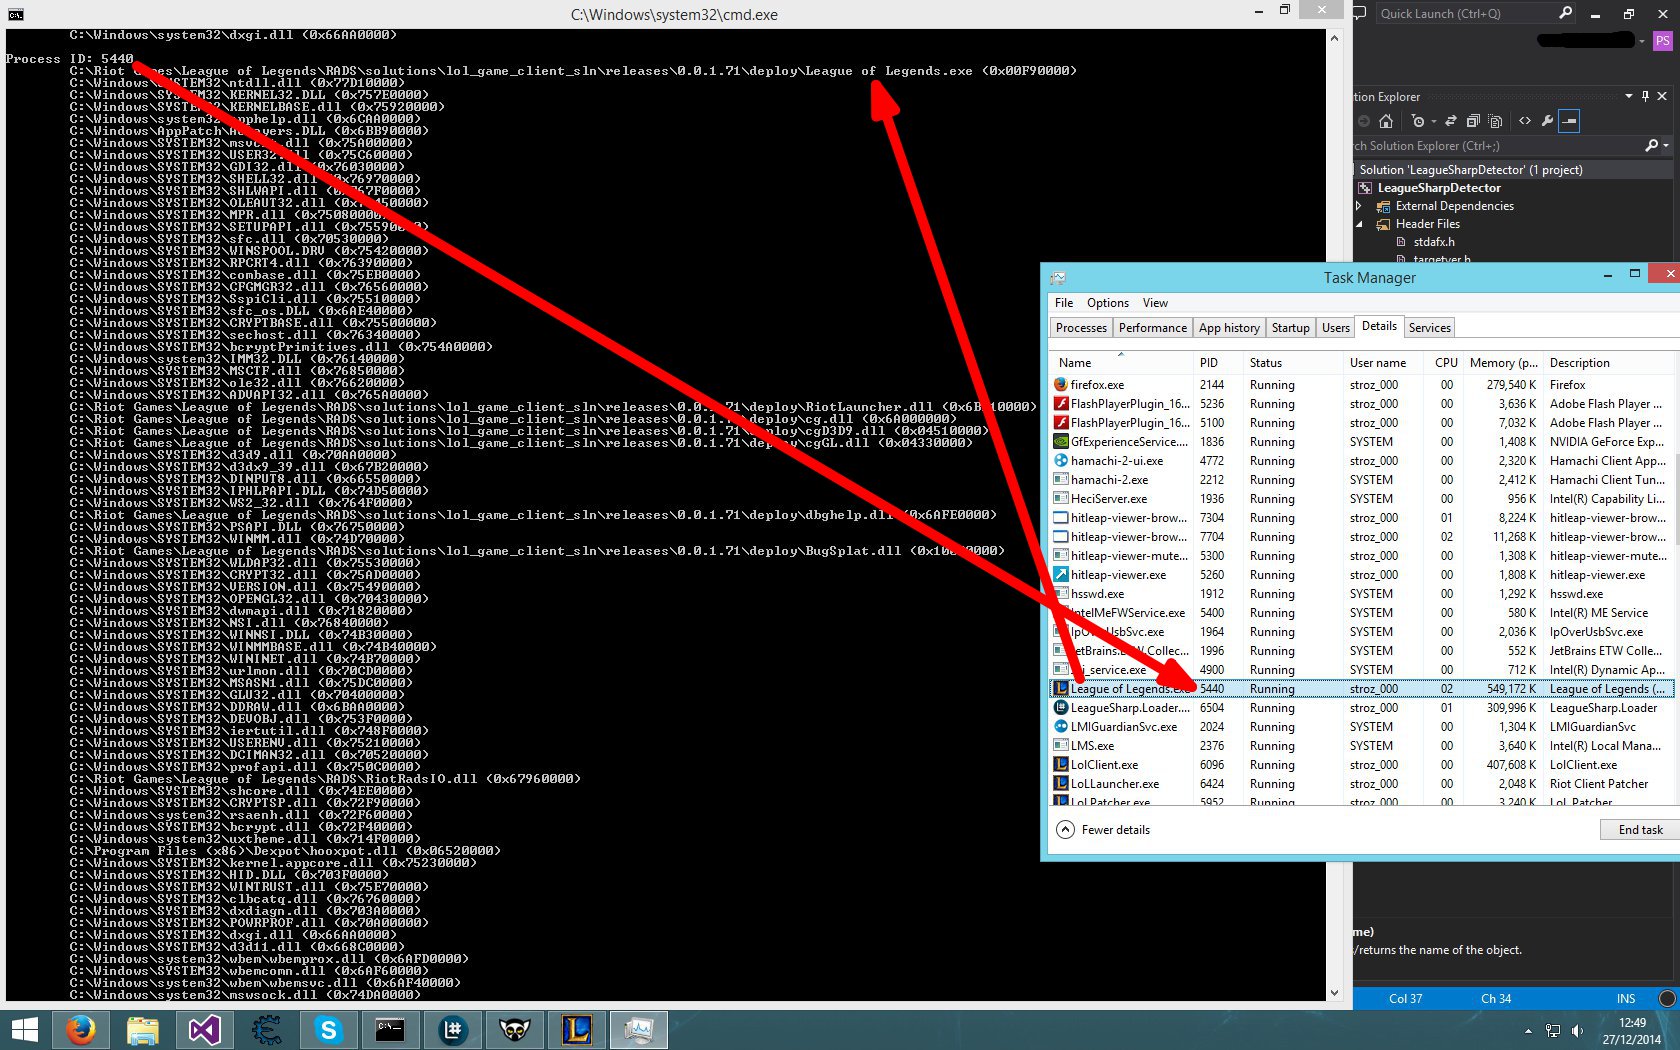Open Firefox from the taskbar

[x=80, y=1029]
